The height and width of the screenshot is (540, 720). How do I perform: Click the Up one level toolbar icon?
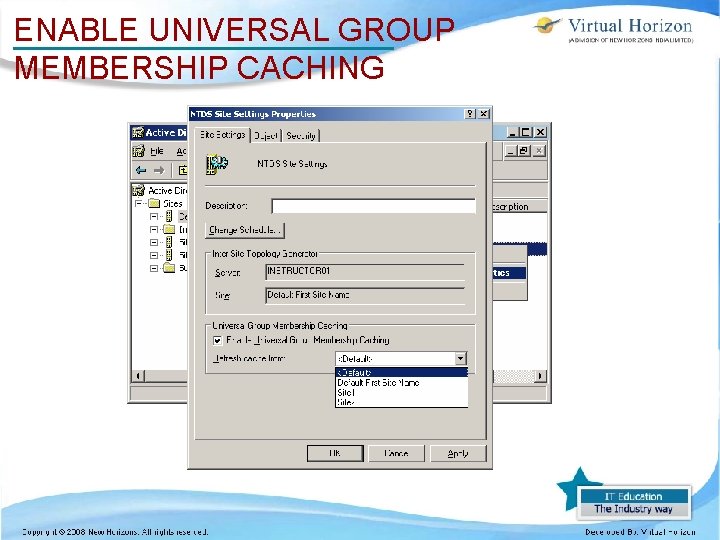(182, 170)
